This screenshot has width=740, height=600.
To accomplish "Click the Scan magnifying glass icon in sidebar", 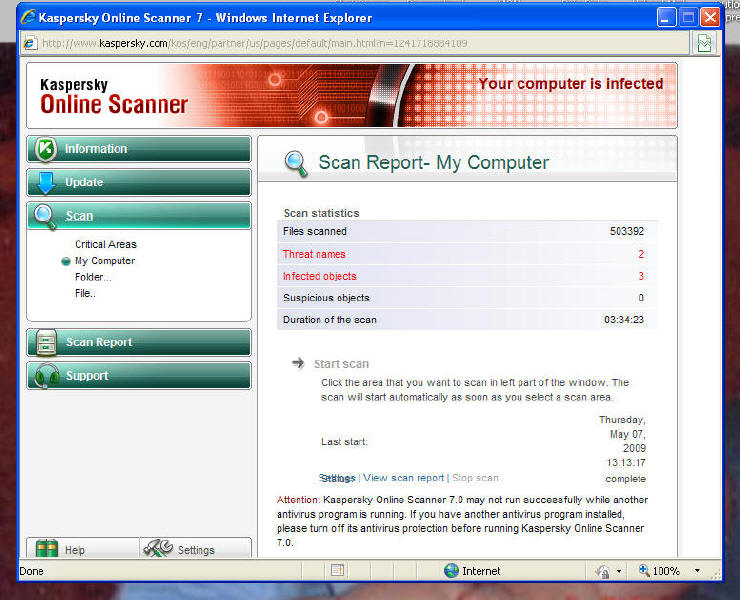I will point(45,216).
